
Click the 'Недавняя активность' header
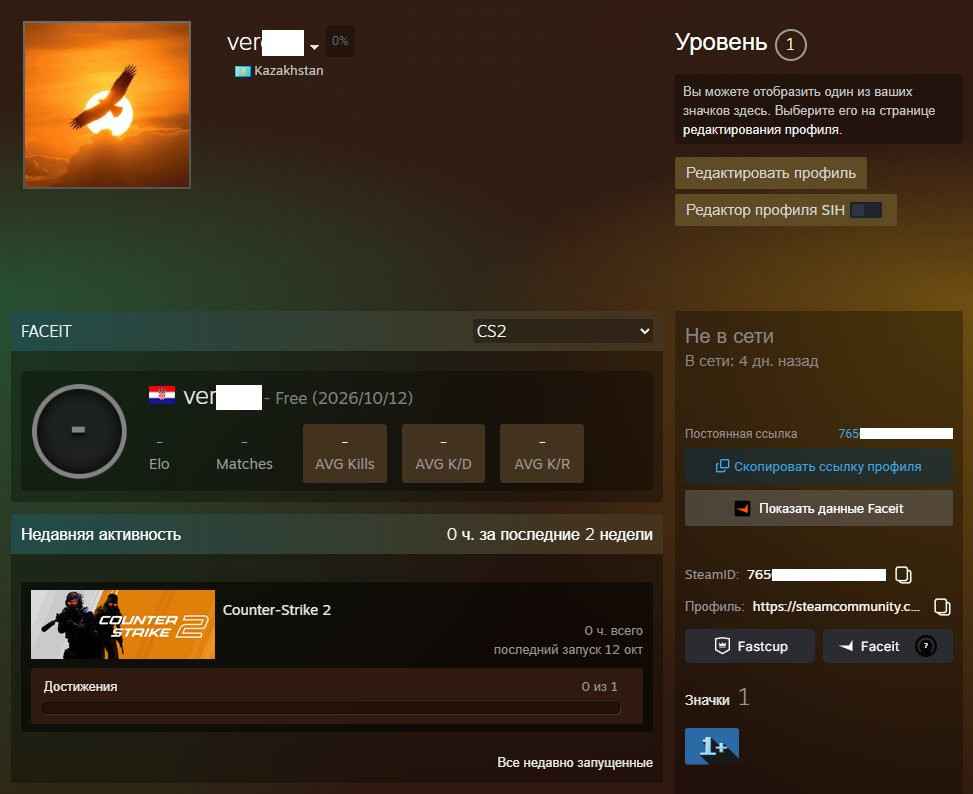[101, 535]
